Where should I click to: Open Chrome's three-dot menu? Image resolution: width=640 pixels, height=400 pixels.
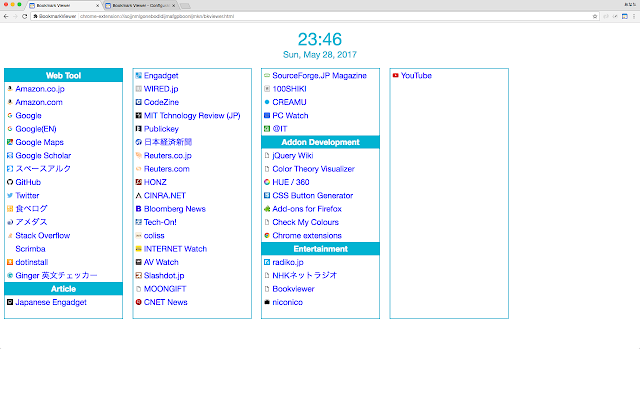tap(634, 16)
